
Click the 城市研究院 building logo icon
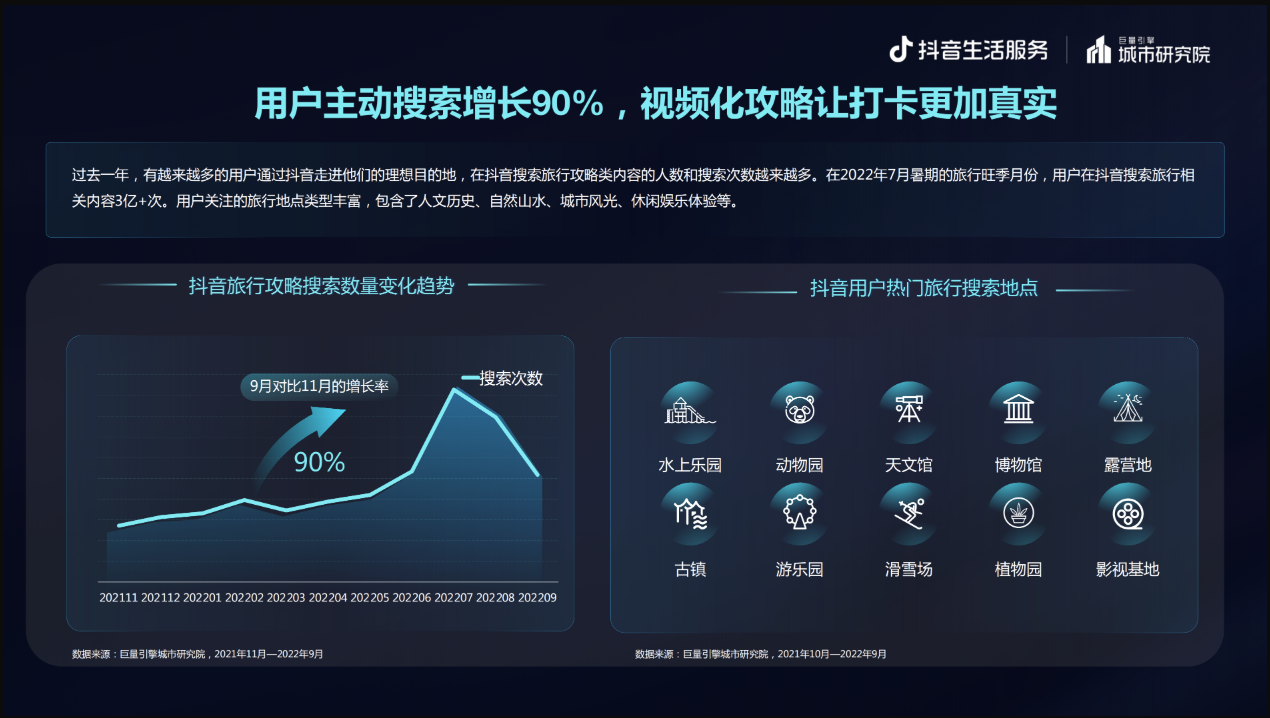pos(1098,50)
